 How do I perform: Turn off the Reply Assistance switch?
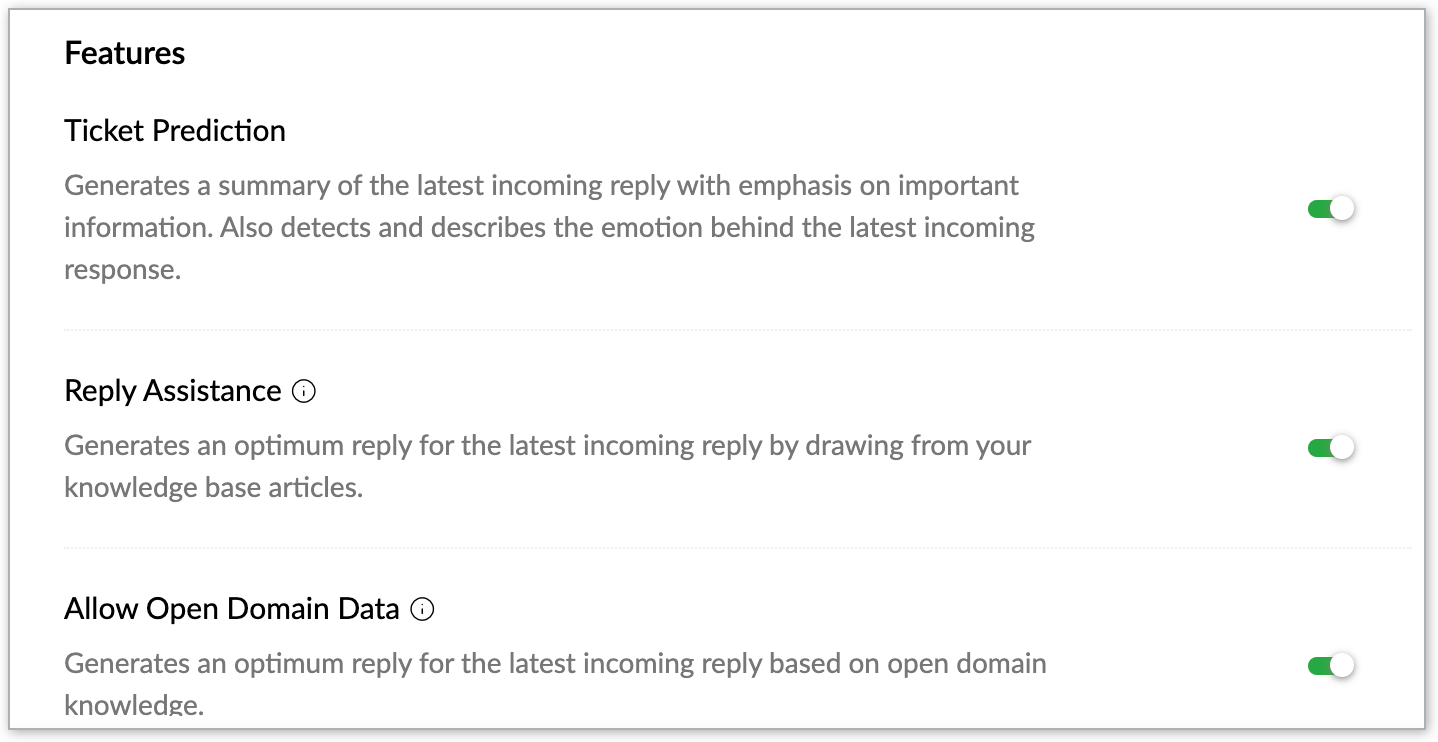point(1330,448)
